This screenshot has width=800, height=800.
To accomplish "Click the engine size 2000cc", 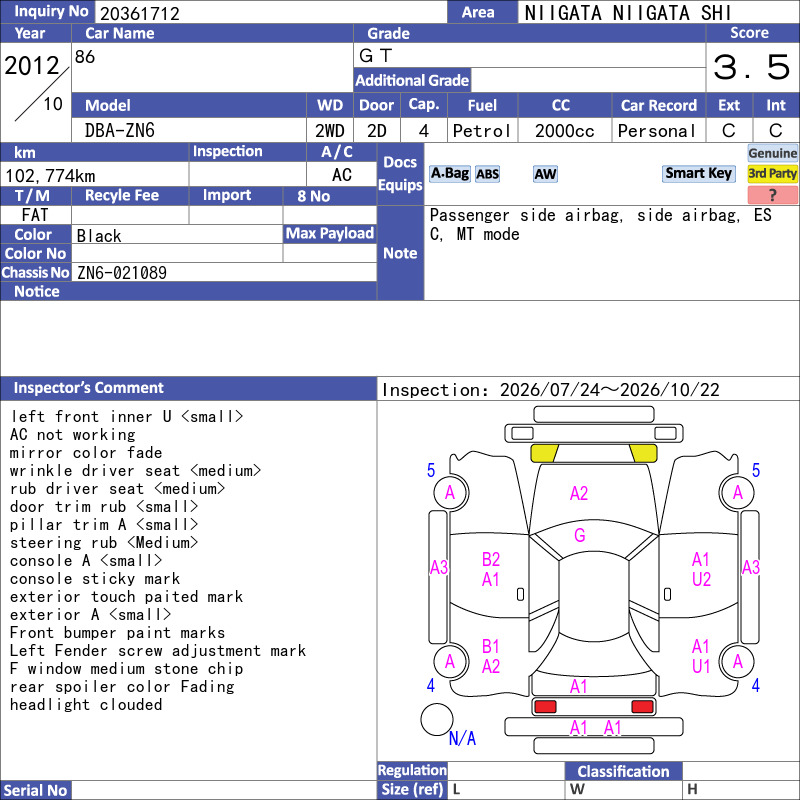I will [x=565, y=131].
